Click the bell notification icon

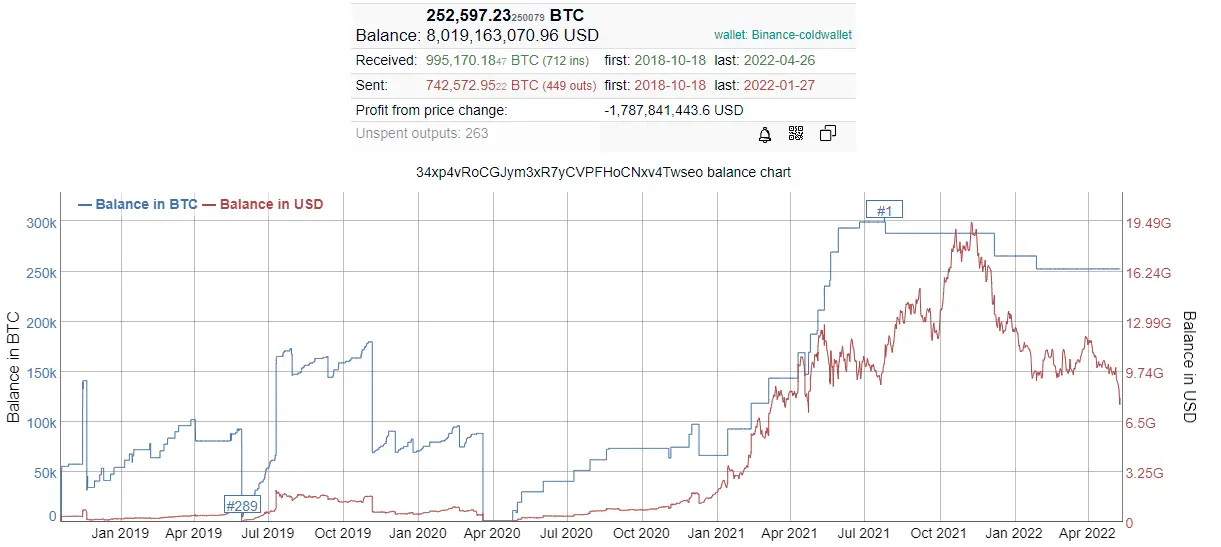[x=765, y=134]
